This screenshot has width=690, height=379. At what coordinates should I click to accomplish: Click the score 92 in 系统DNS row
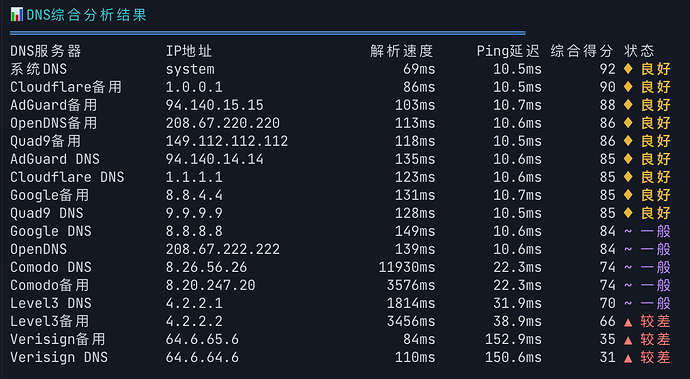(x=608, y=69)
